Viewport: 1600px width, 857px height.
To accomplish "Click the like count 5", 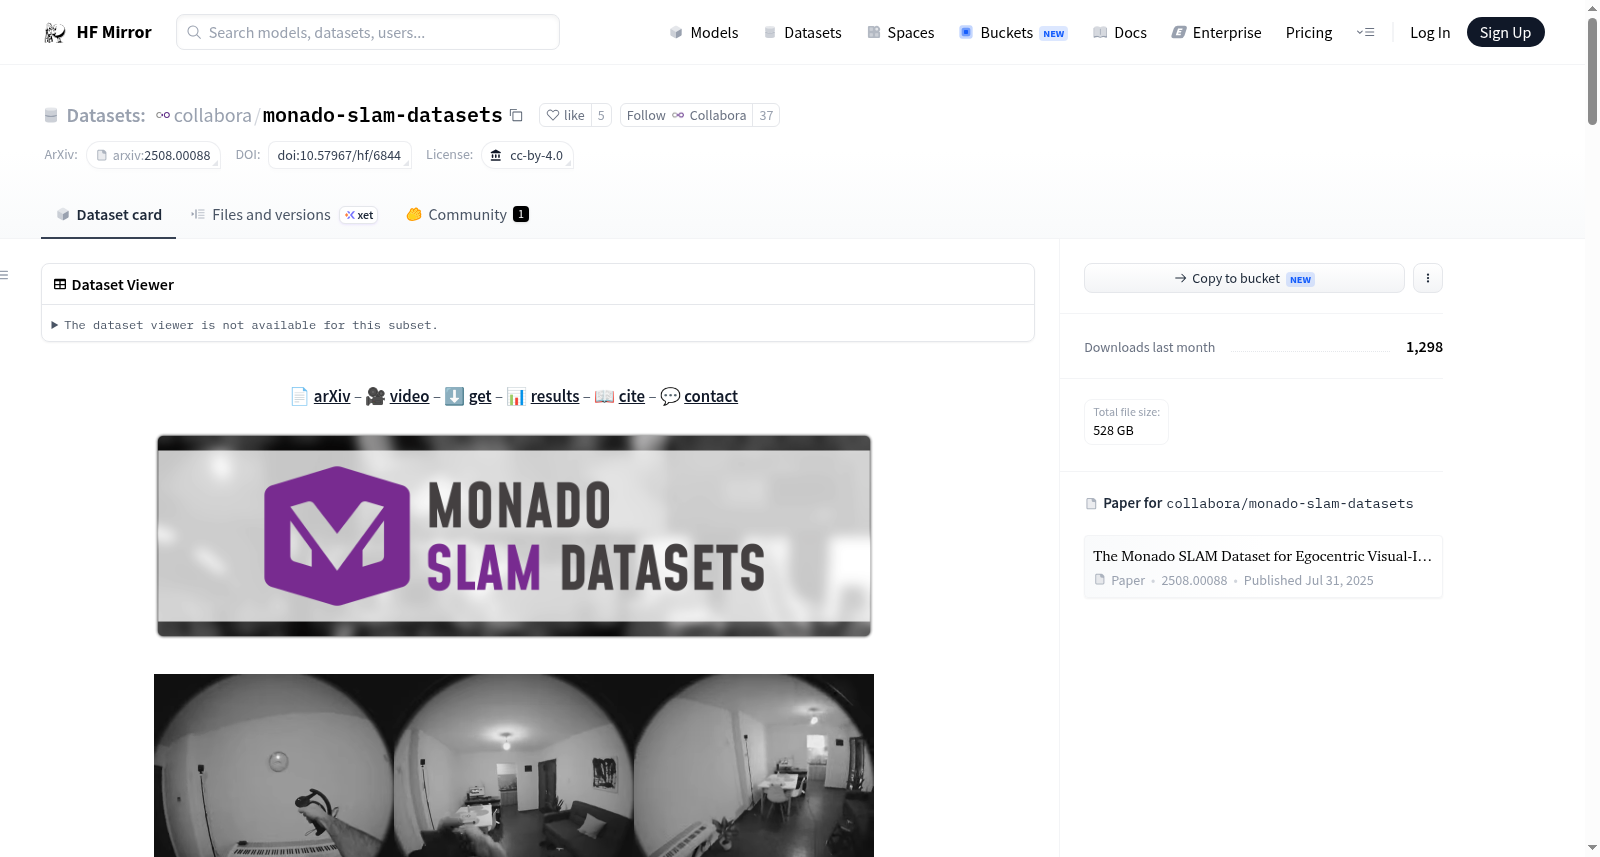I will point(601,115).
